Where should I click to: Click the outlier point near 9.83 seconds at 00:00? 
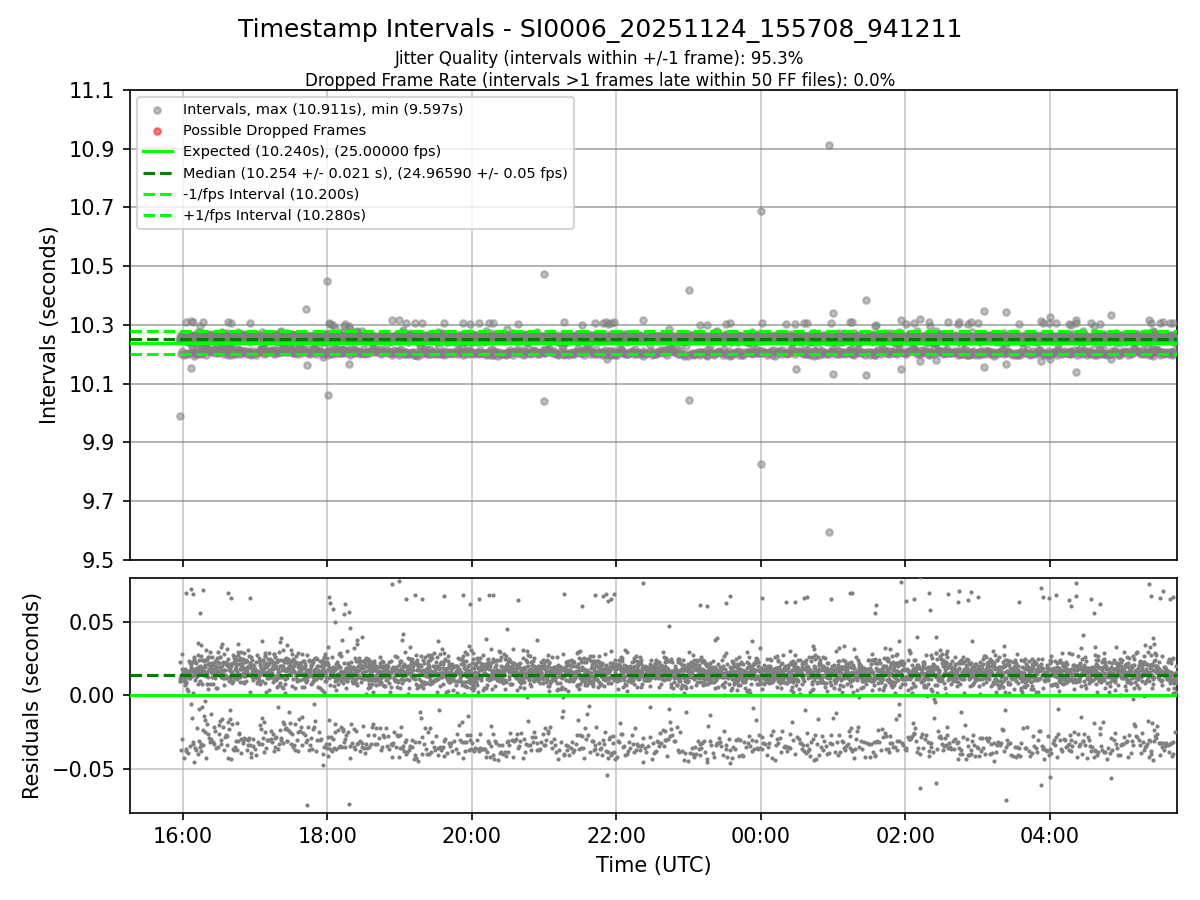[761, 464]
